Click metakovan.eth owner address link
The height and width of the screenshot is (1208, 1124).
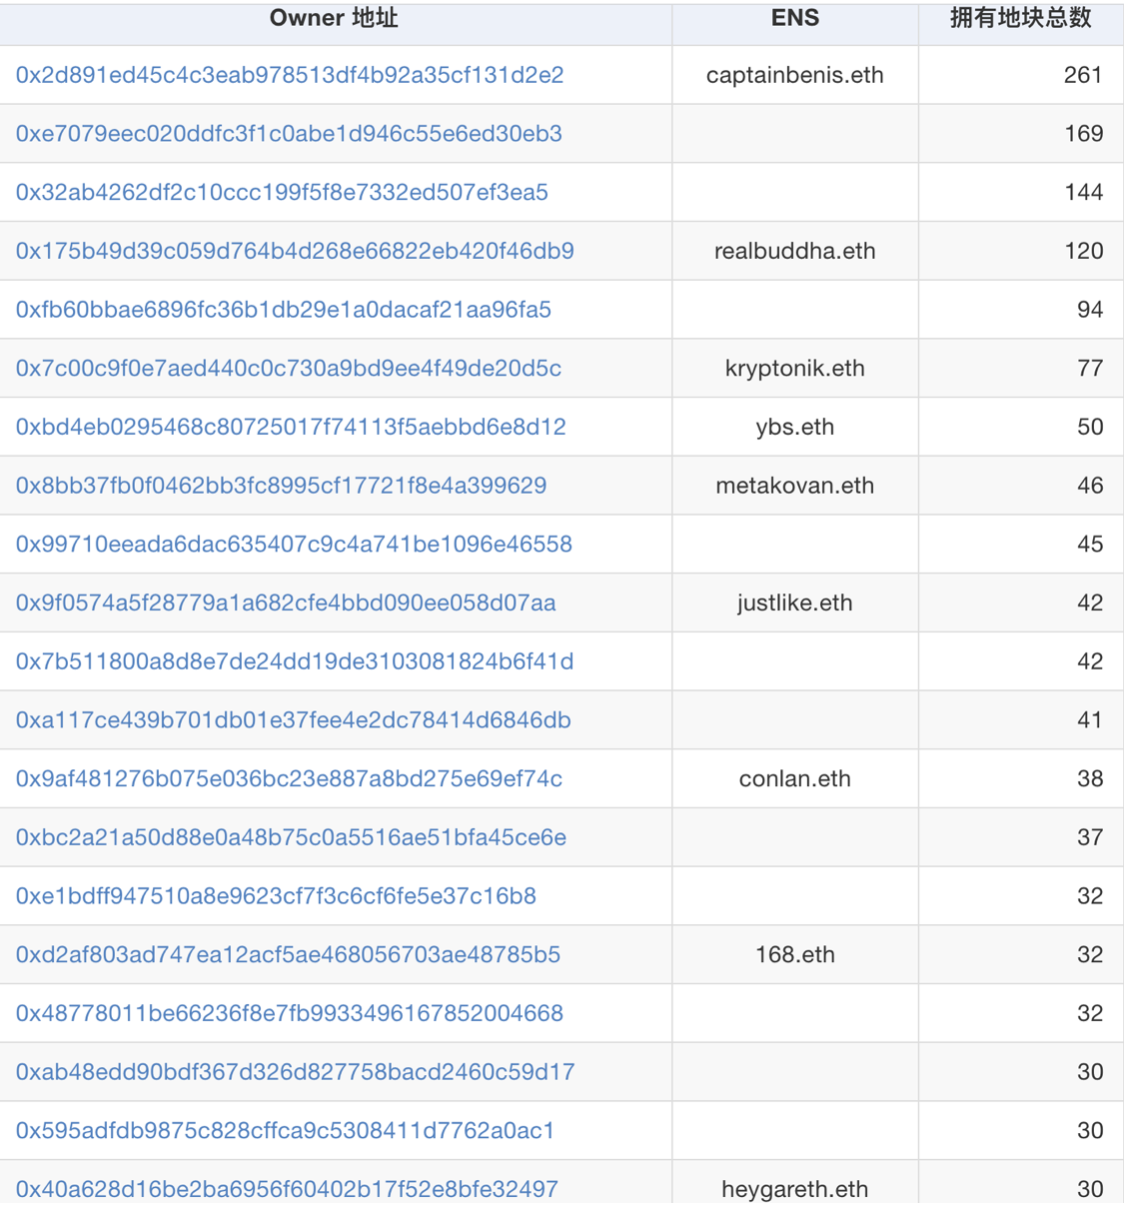[281, 486]
